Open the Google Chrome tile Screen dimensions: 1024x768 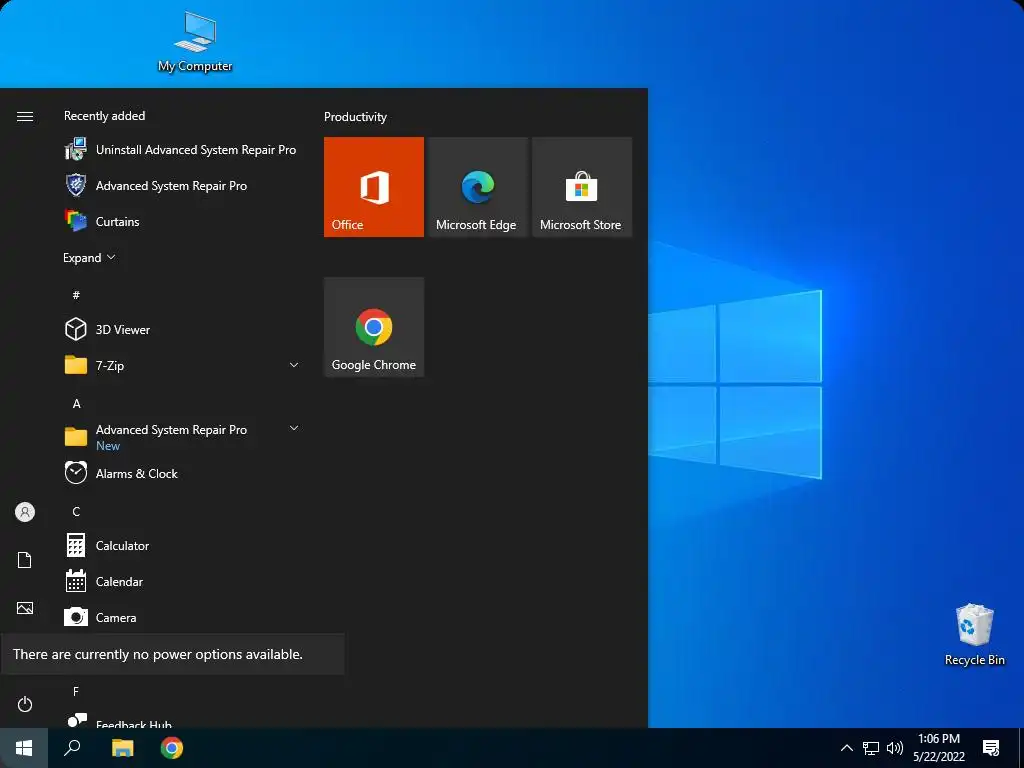click(374, 327)
